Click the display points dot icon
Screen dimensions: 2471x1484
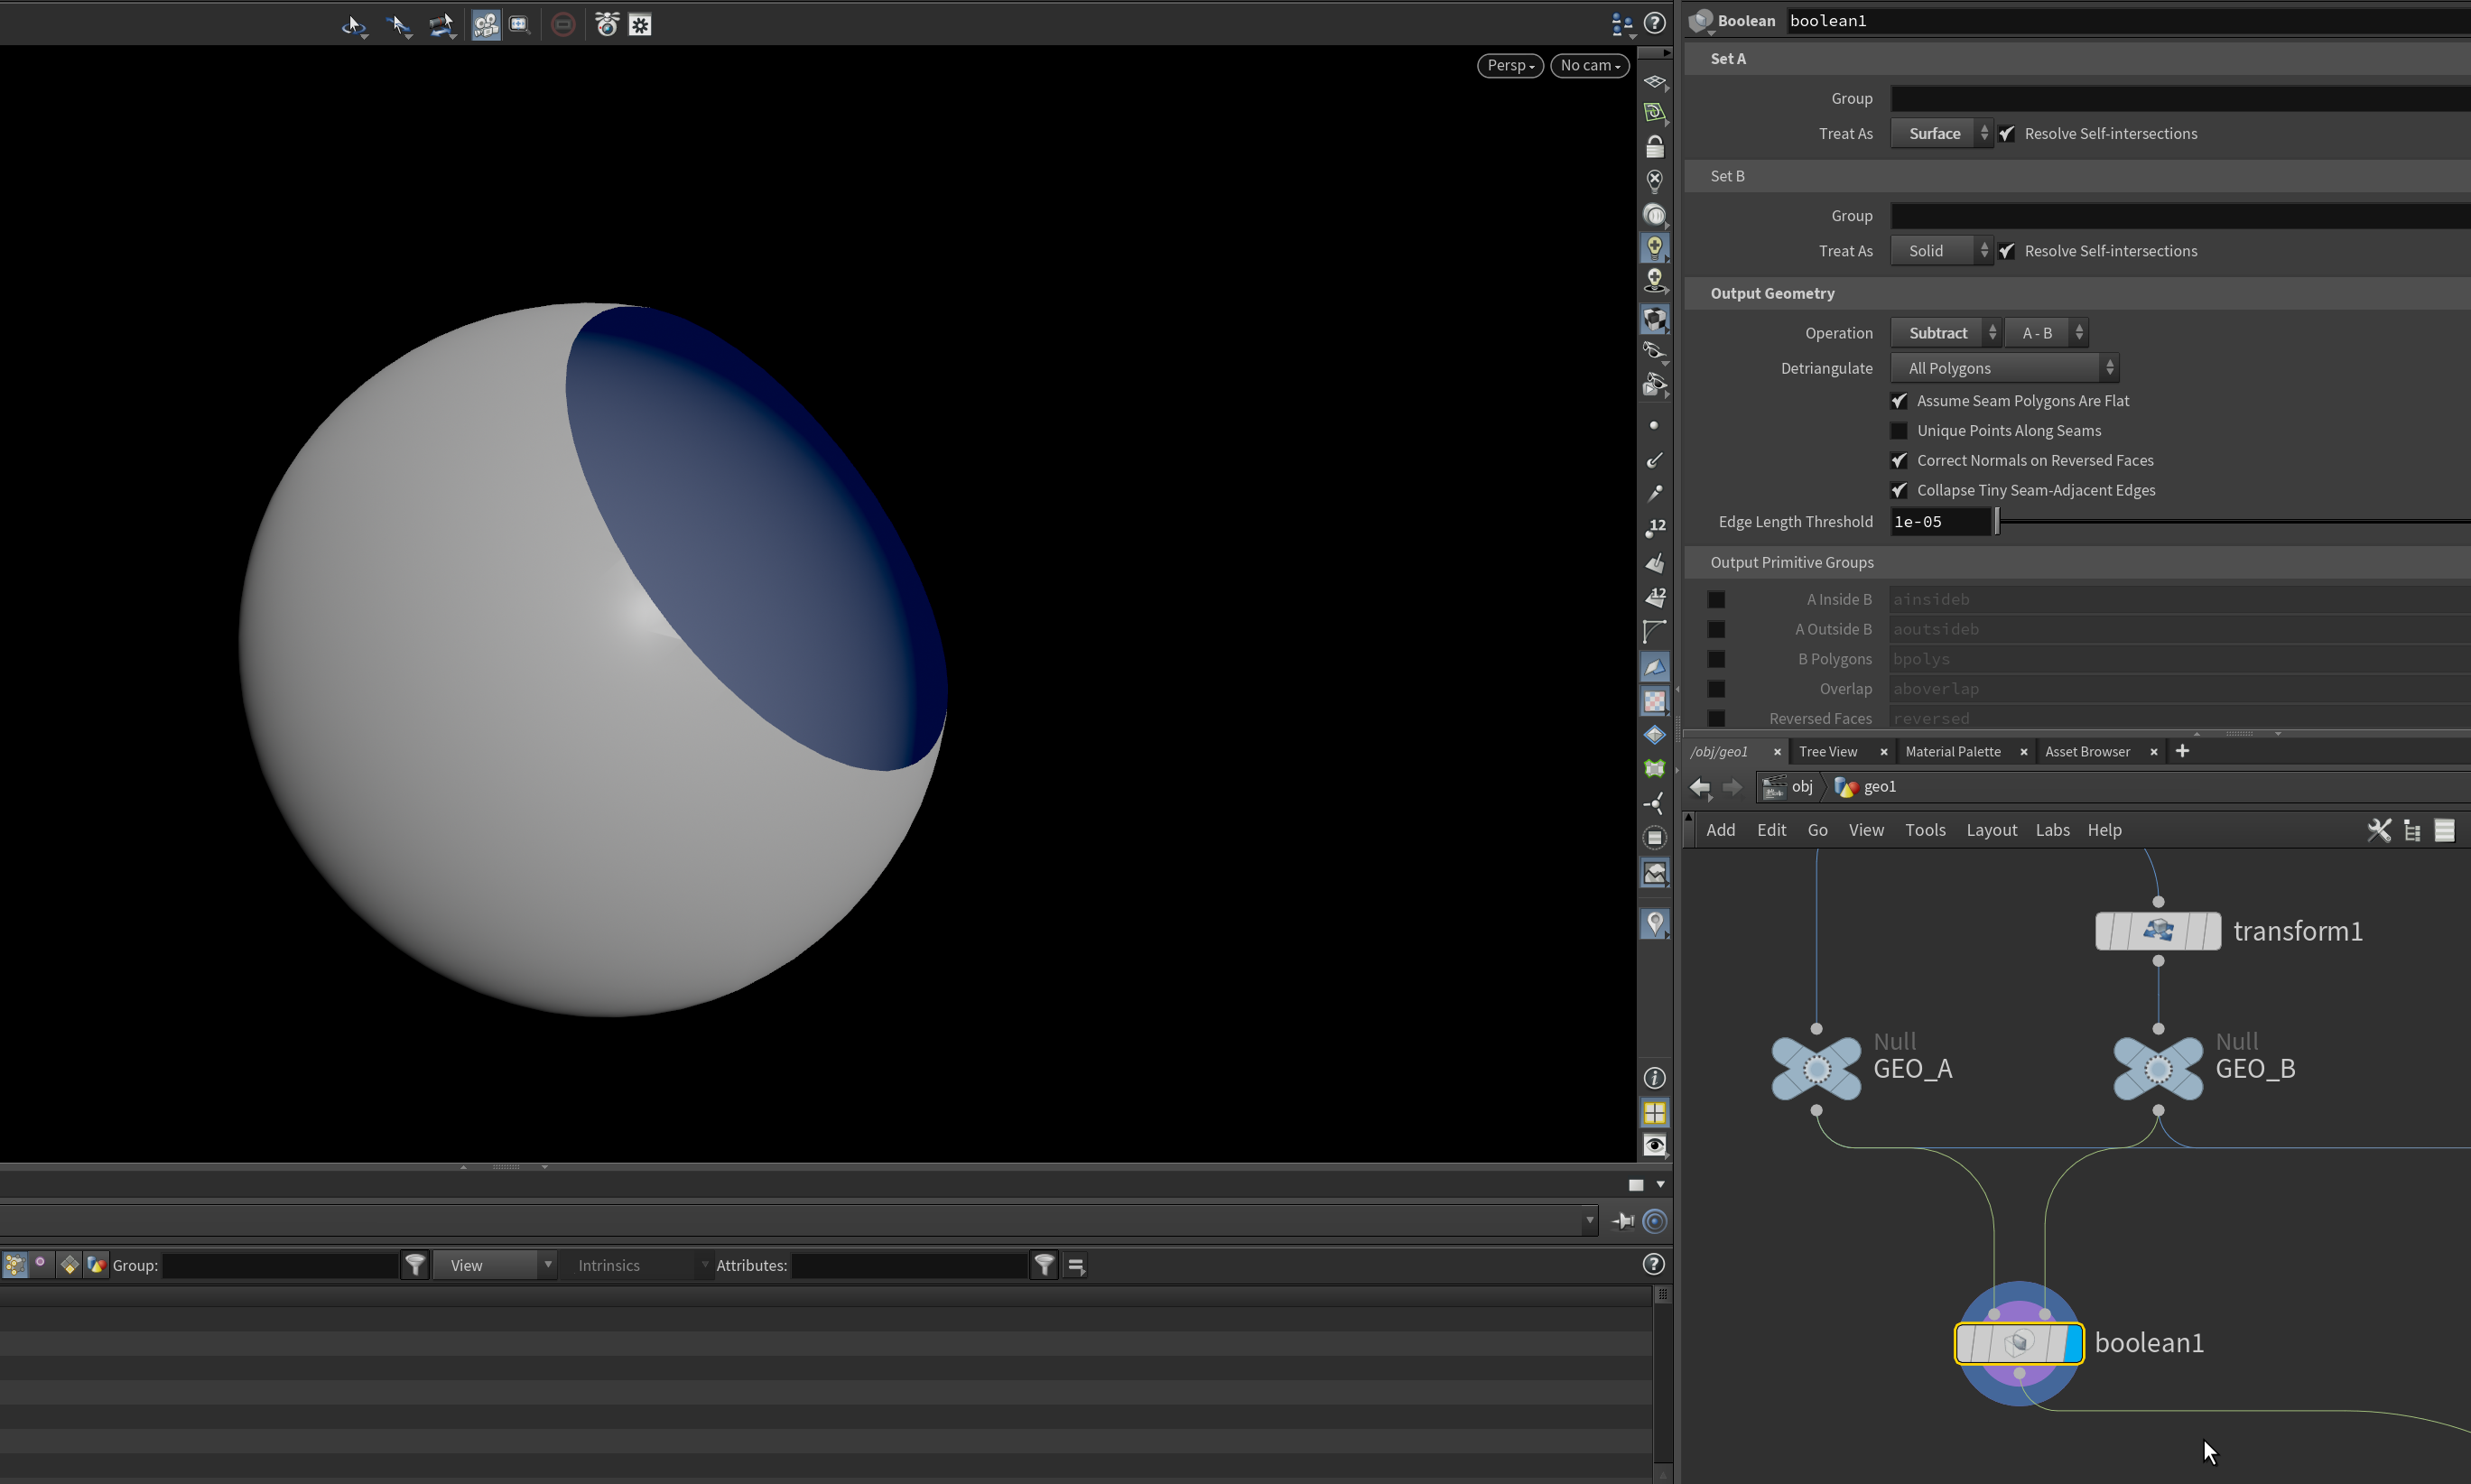coord(1654,426)
